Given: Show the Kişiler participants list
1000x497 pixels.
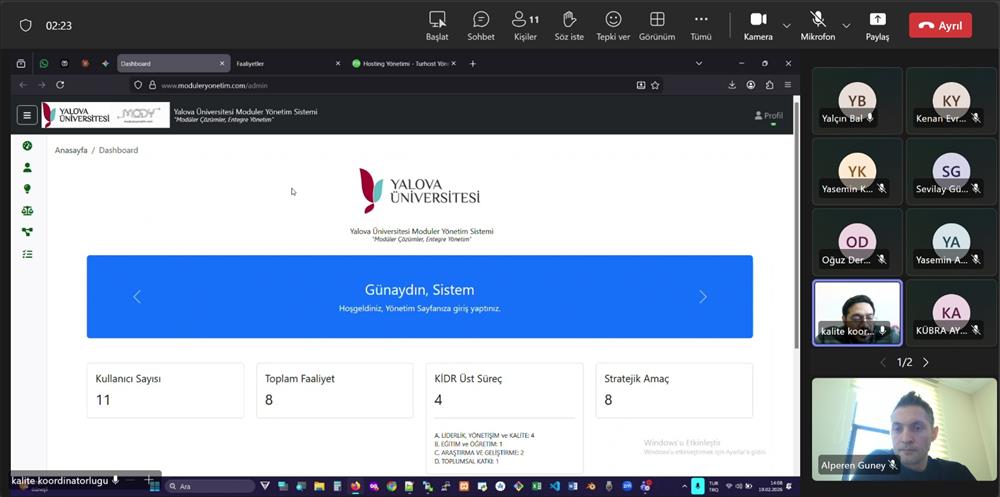Looking at the screenshot, I should (x=525, y=24).
